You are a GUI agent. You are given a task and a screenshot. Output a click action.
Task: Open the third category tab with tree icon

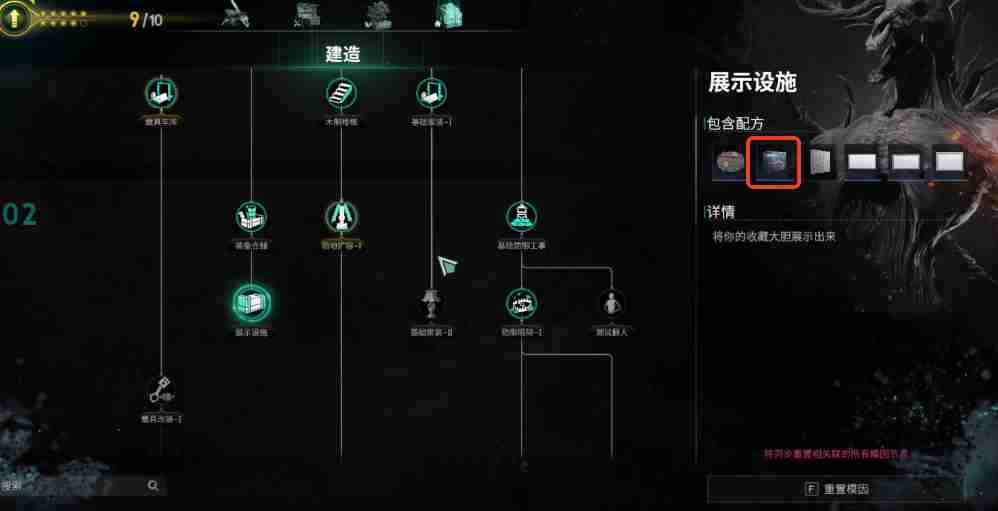pyautogui.click(x=377, y=14)
